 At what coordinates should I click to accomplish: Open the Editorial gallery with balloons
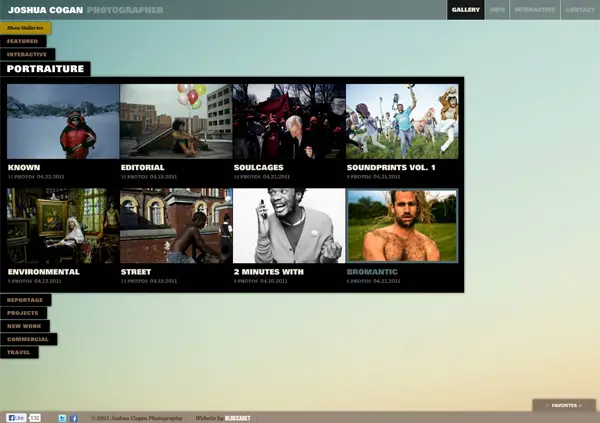pyautogui.click(x=176, y=121)
